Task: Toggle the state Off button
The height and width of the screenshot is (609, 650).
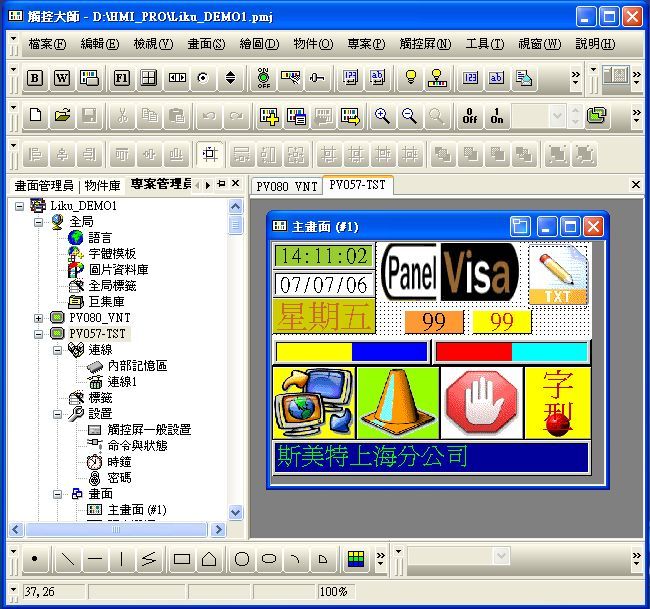Action: click(469, 116)
